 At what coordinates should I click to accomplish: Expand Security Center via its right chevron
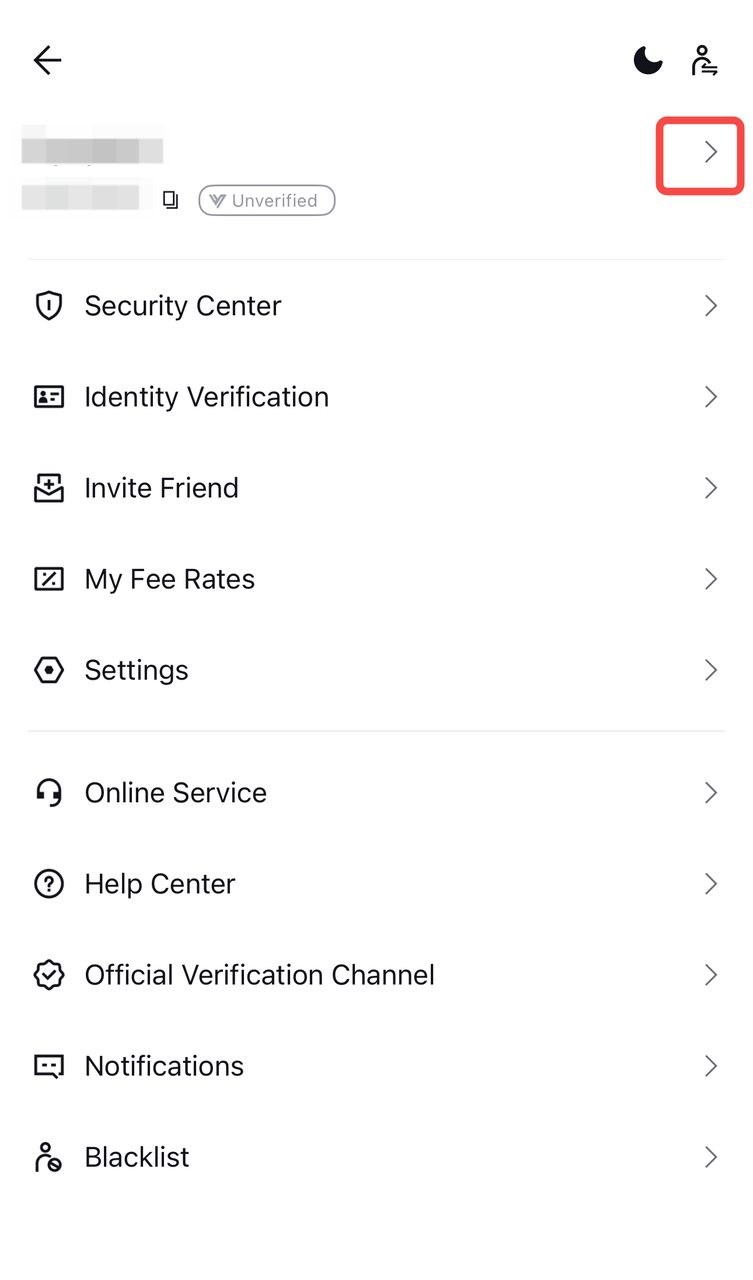click(x=711, y=305)
